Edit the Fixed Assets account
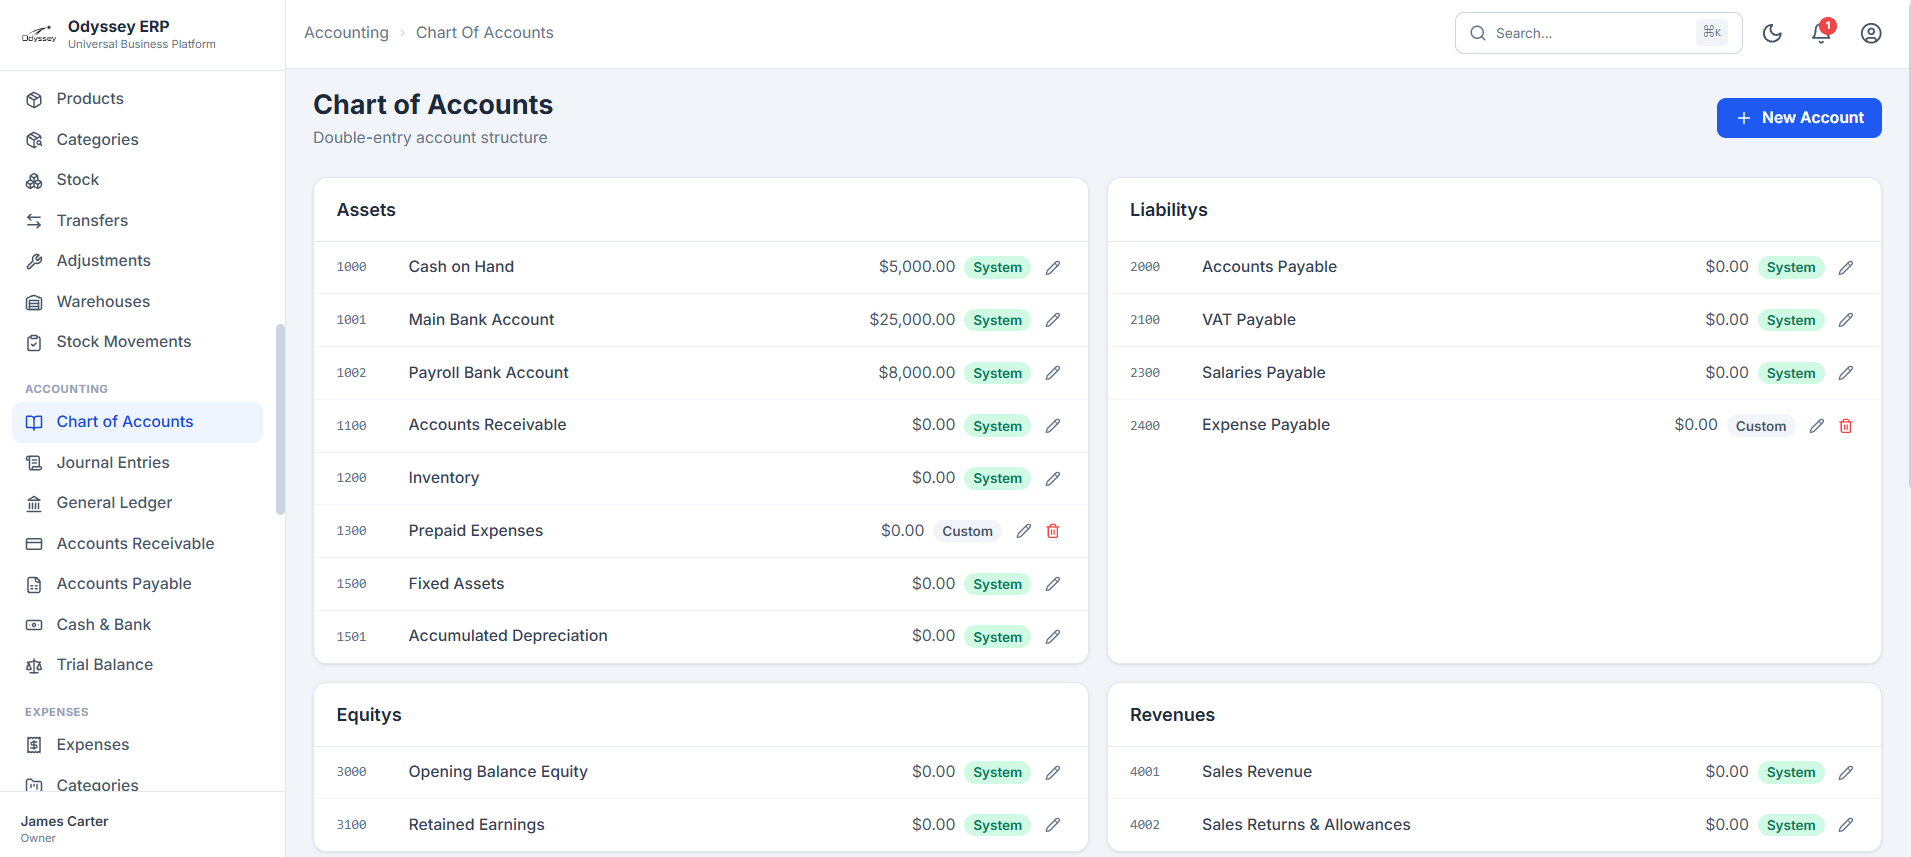 click(1053, 584)
